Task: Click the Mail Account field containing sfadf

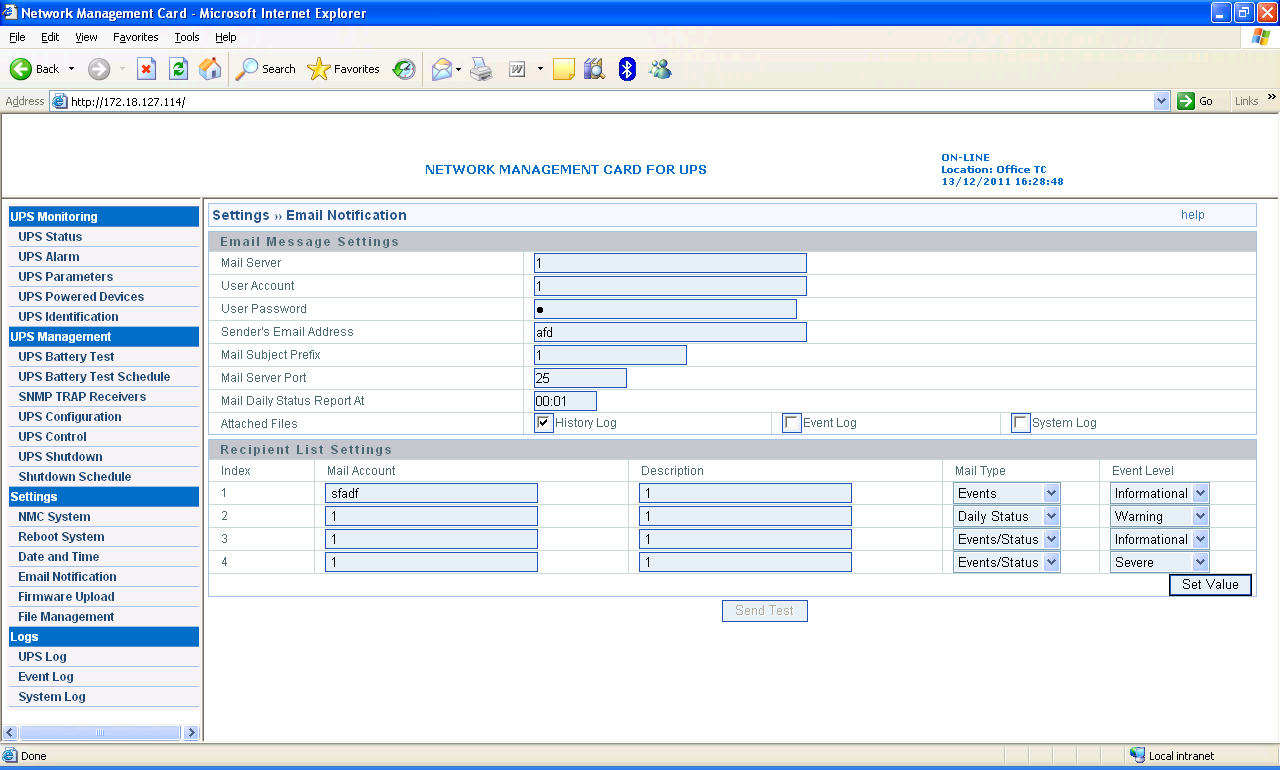Action: point(431,493)
